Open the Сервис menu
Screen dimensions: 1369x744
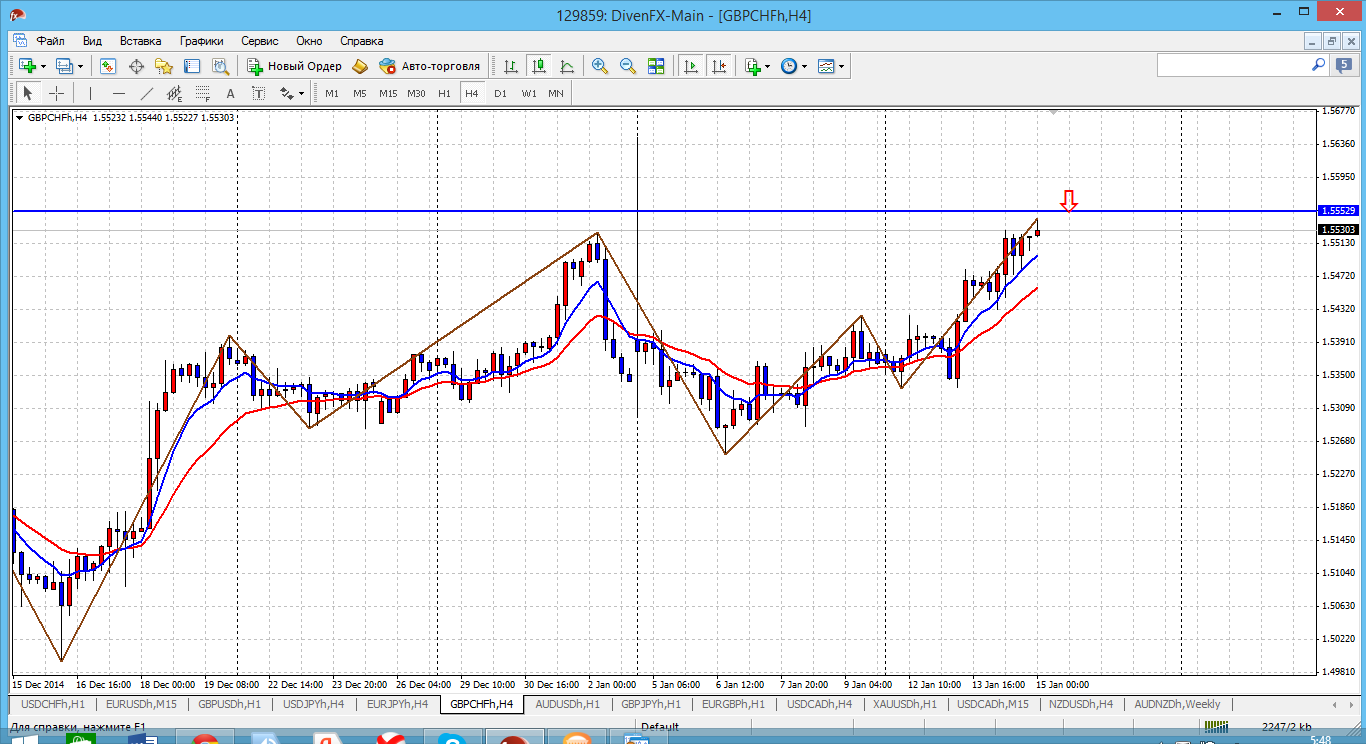[260, 41]
